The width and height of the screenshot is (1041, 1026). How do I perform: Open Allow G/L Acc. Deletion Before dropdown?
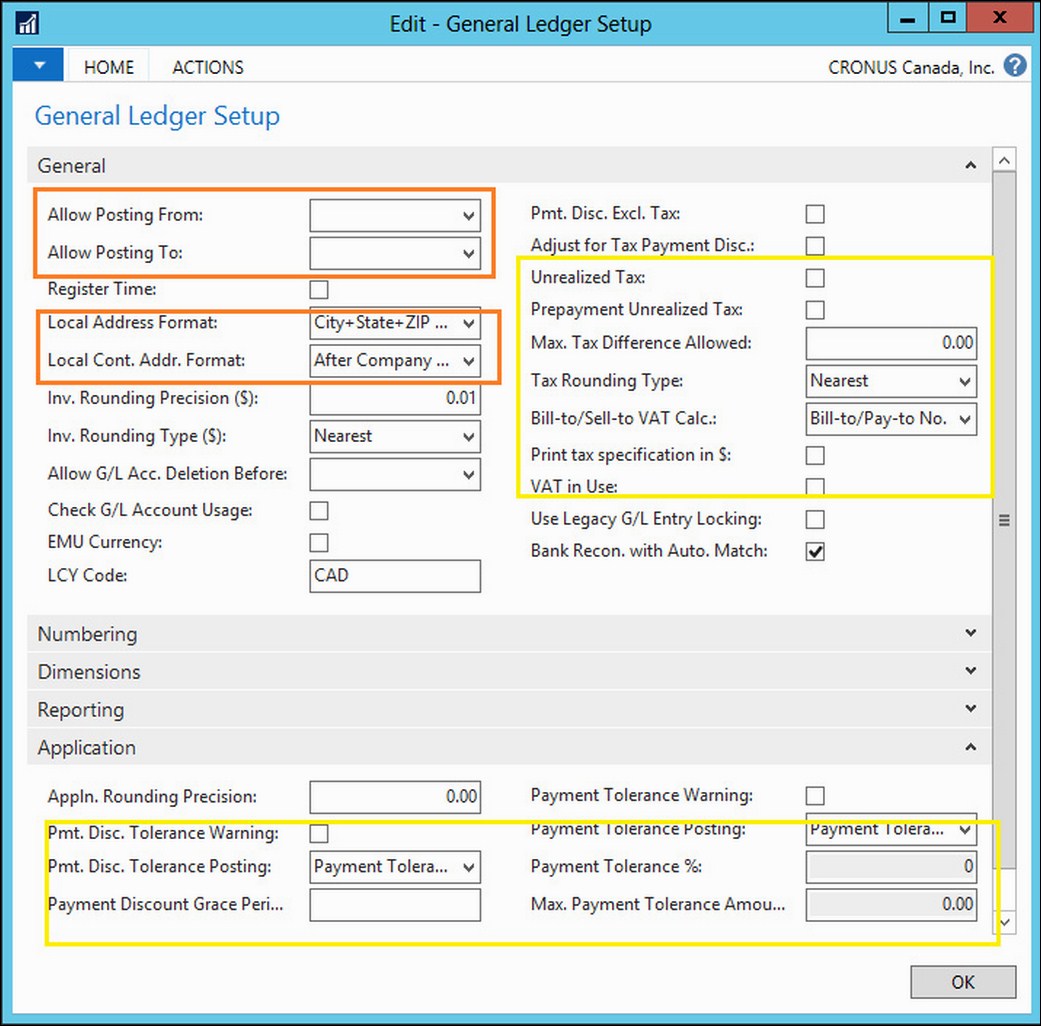tap(468, 475)
